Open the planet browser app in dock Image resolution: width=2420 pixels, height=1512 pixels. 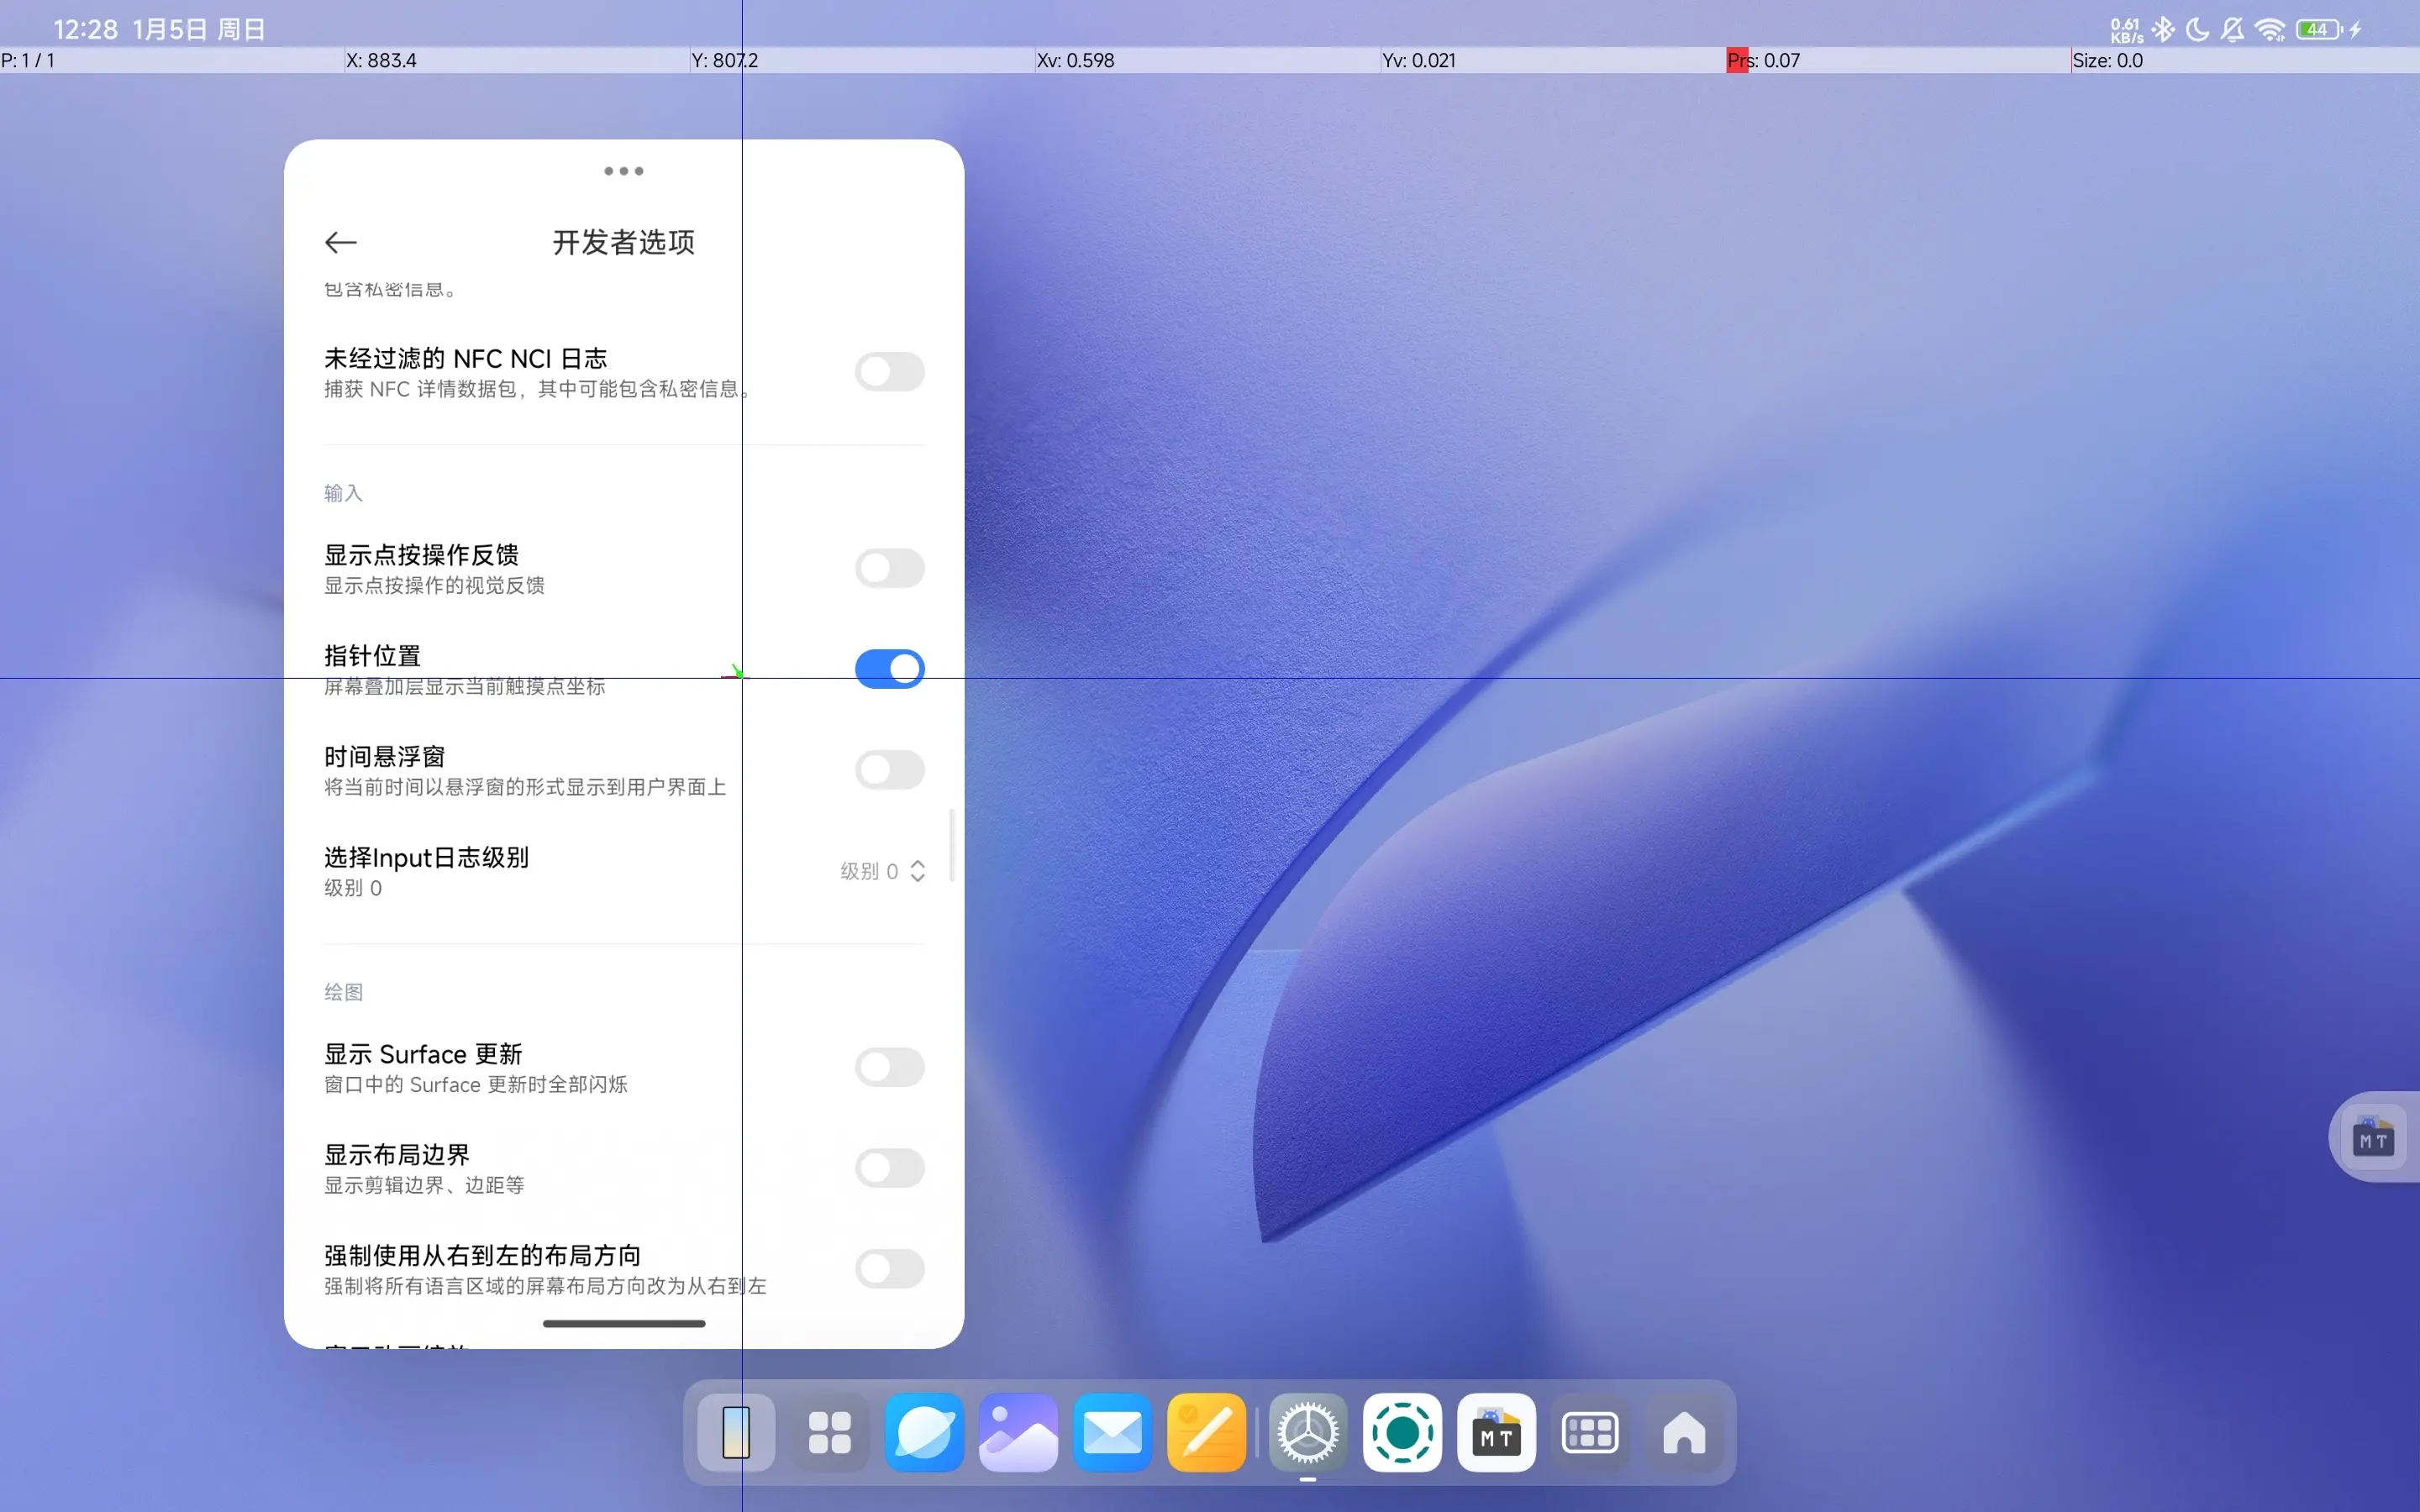click(924, 1433)
